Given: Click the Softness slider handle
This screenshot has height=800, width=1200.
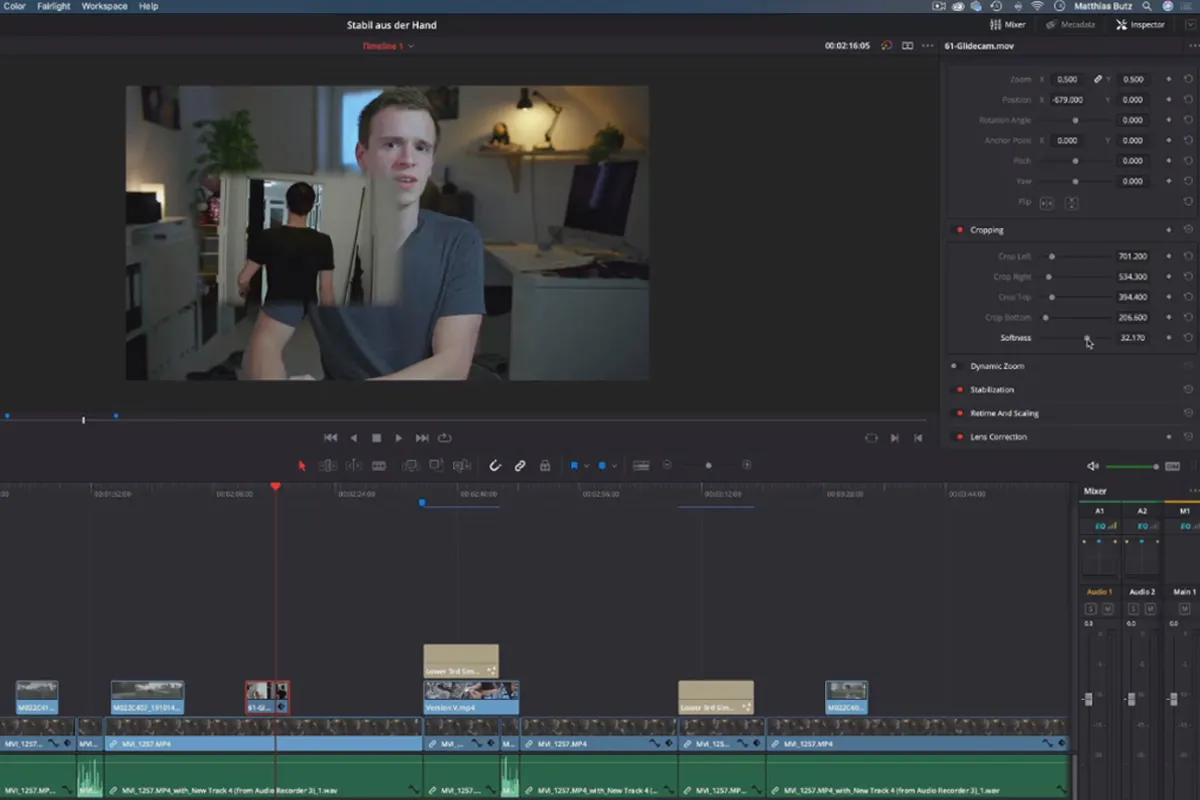Looking at the screenshot, I should pyautogui.click(x=1087, y=338).
